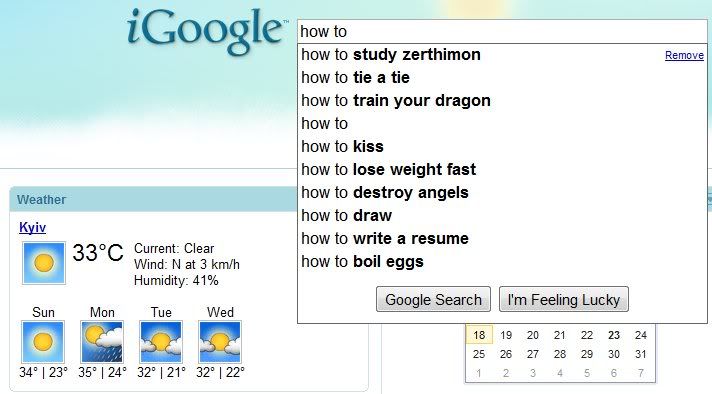The image size is (712, 394).
Task: Remove the zerthimon search suggestion
Action: pyautogui.click(x=684, y=55)
